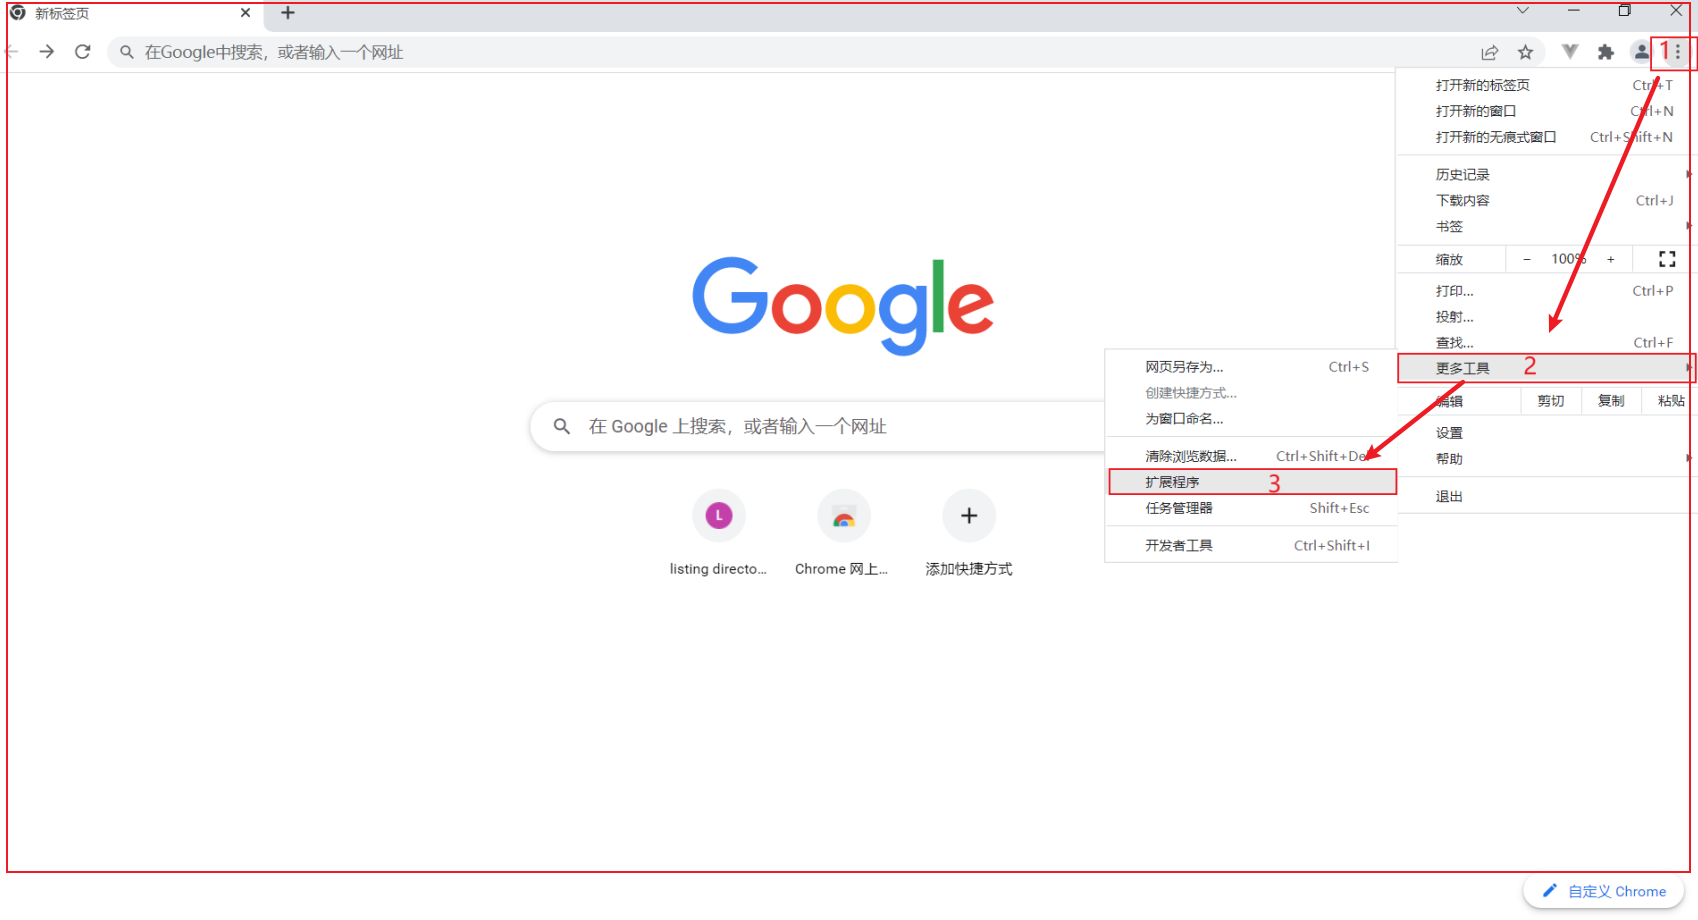Minimize the Chrome window
Screen dimensions: 1698x920
[1573, 11]
